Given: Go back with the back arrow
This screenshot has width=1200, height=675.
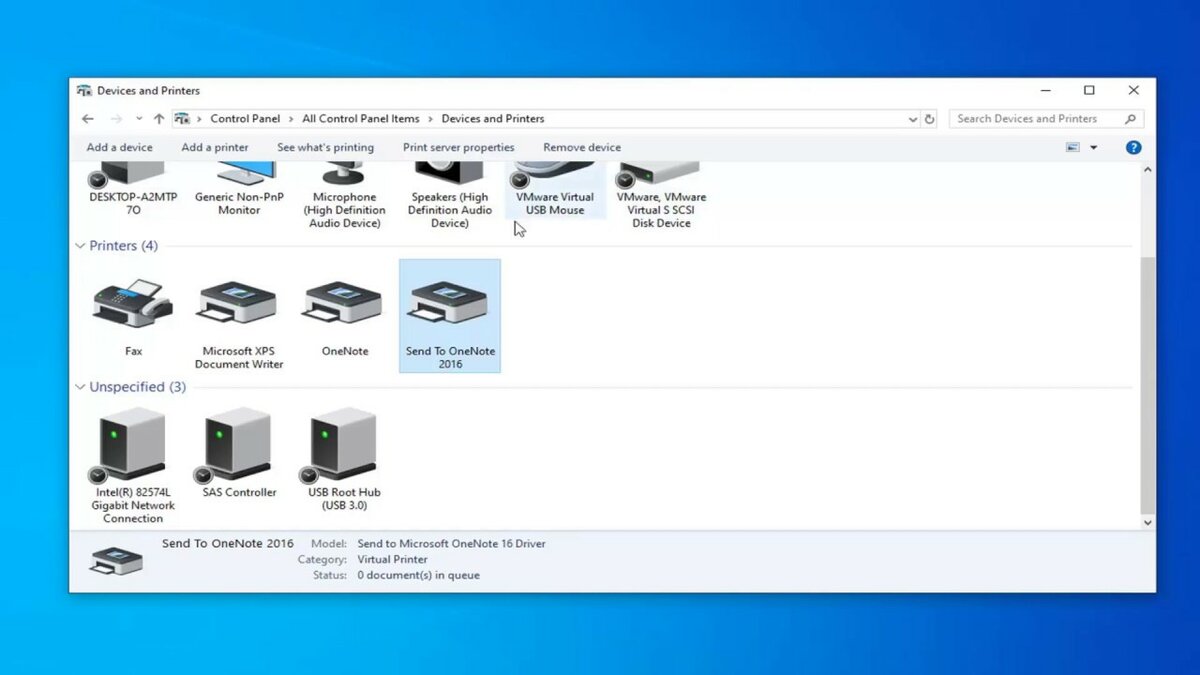Looking at the screenshot, I should (x=88, y=118).
